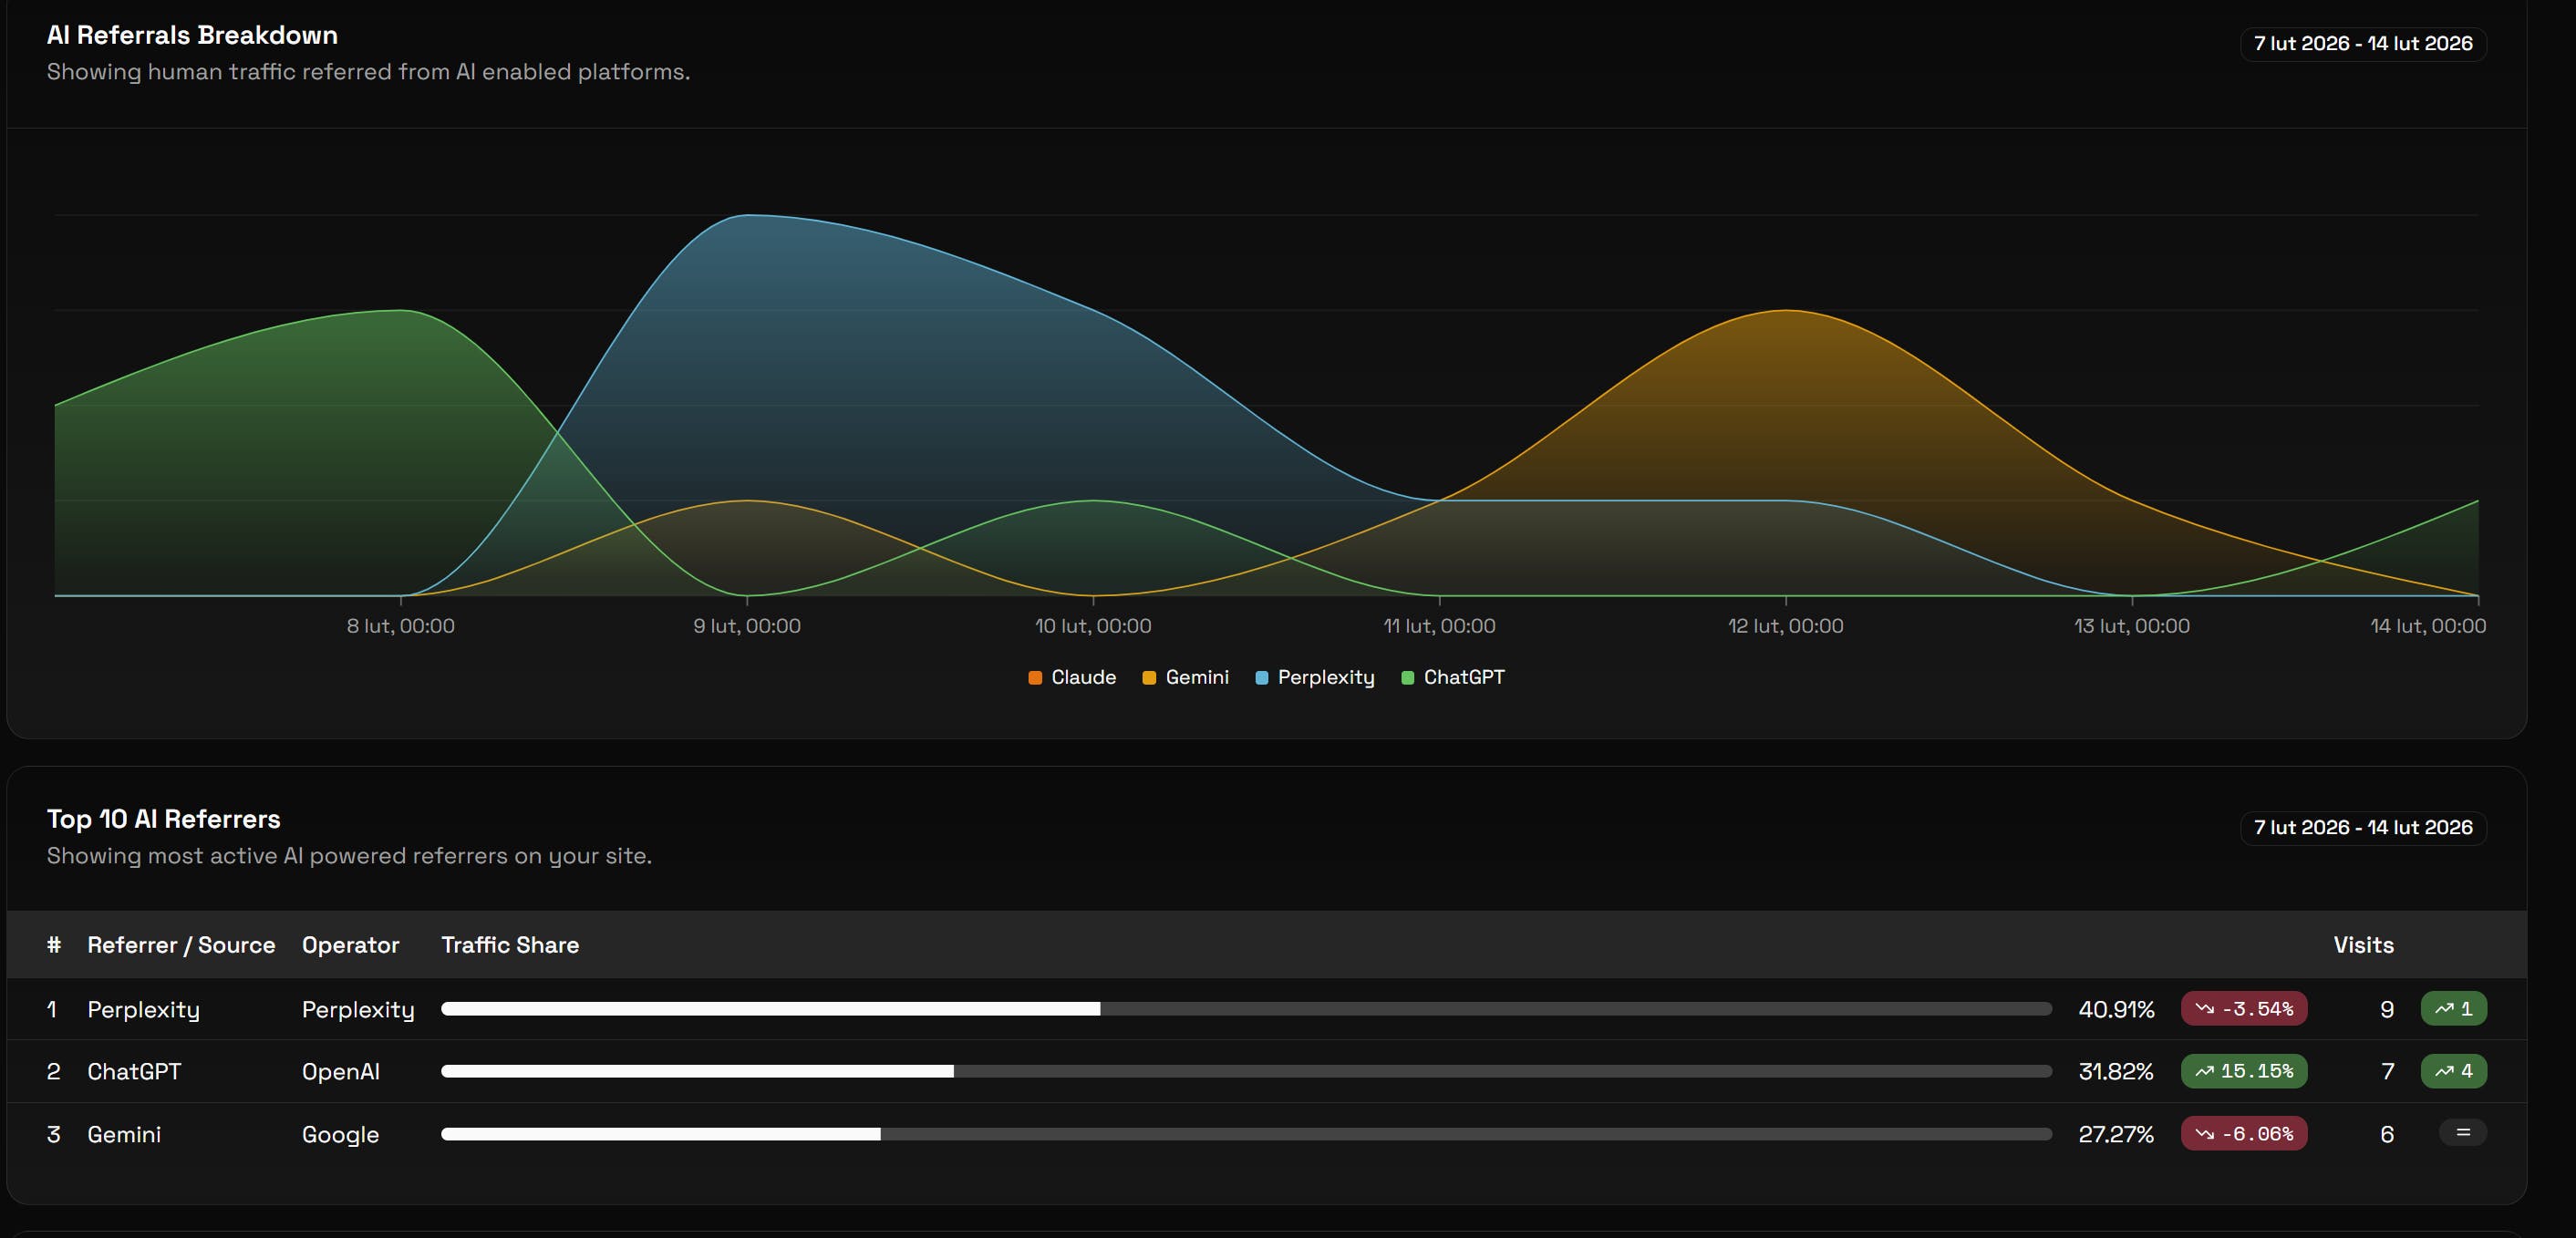Click Gemini downward trend -6.06% badge

tap(2243, 1134)
